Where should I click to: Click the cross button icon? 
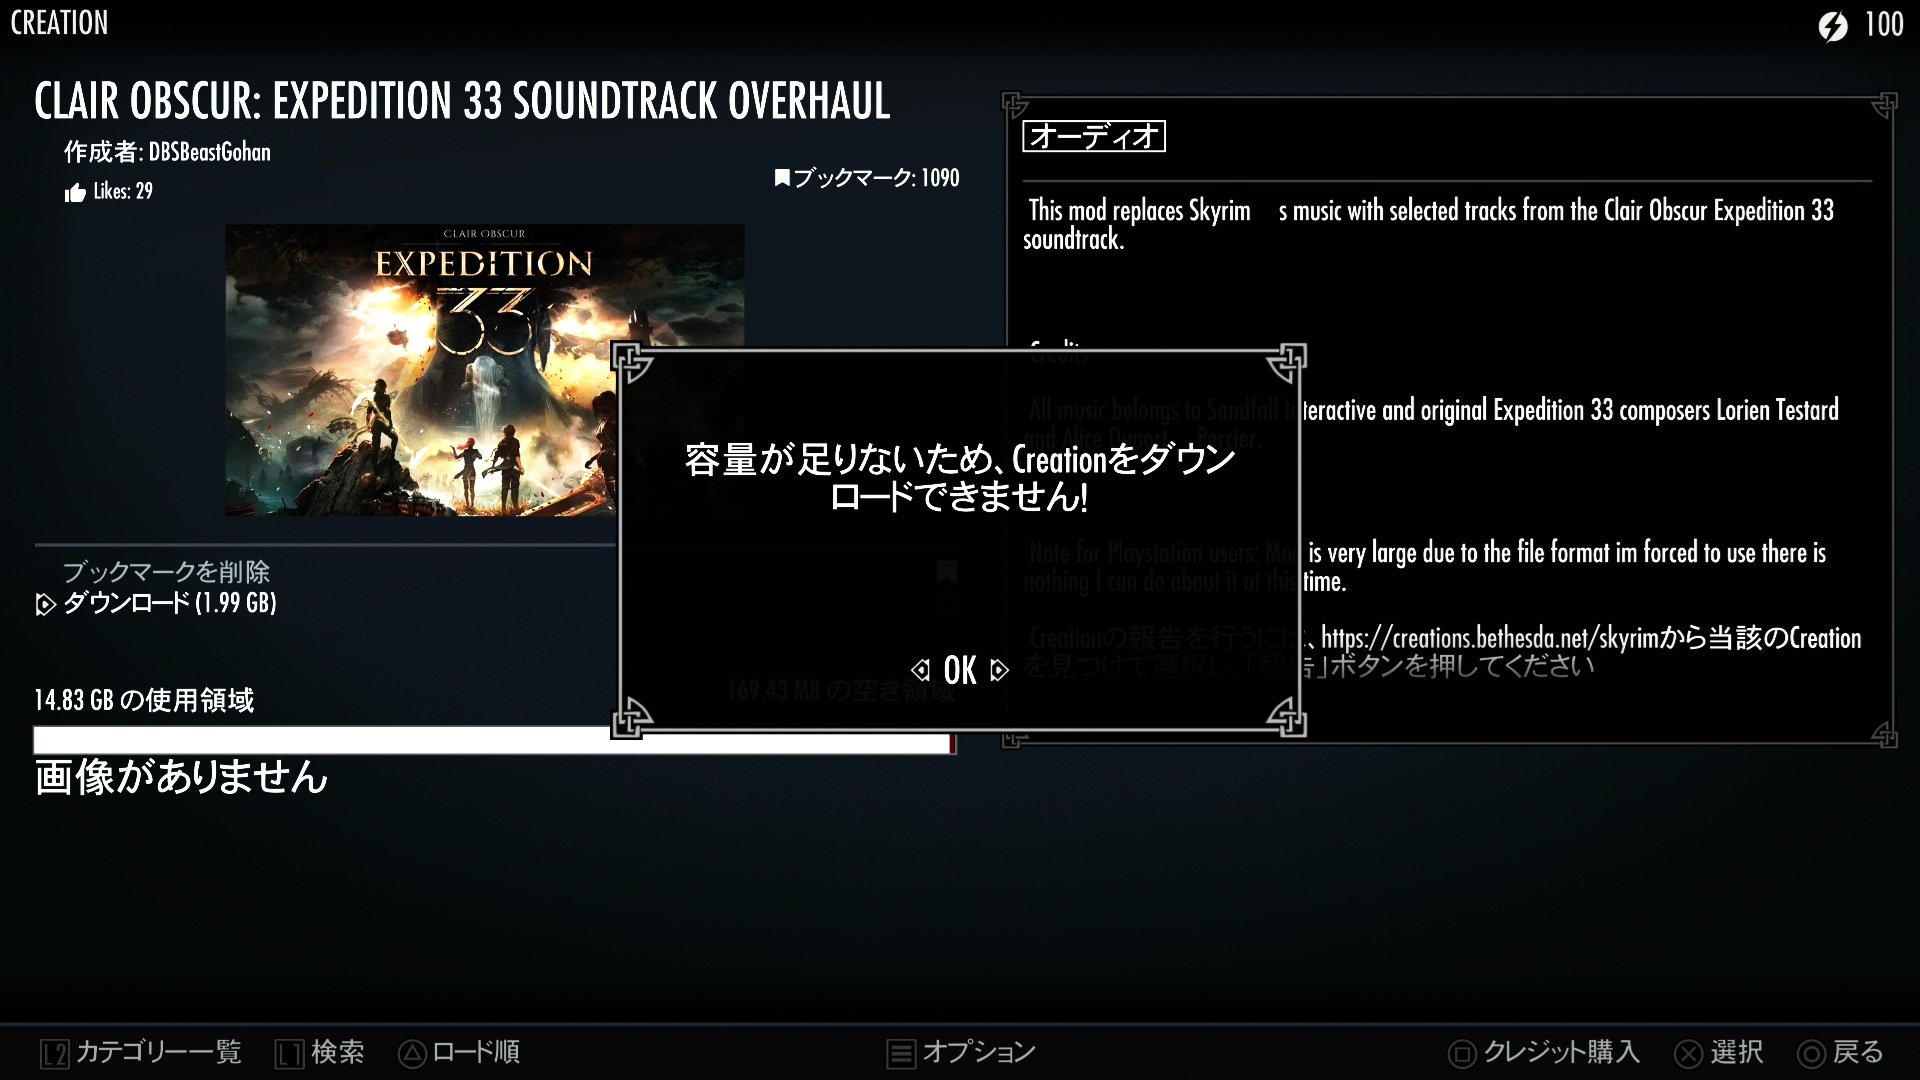[1689, 1054]
